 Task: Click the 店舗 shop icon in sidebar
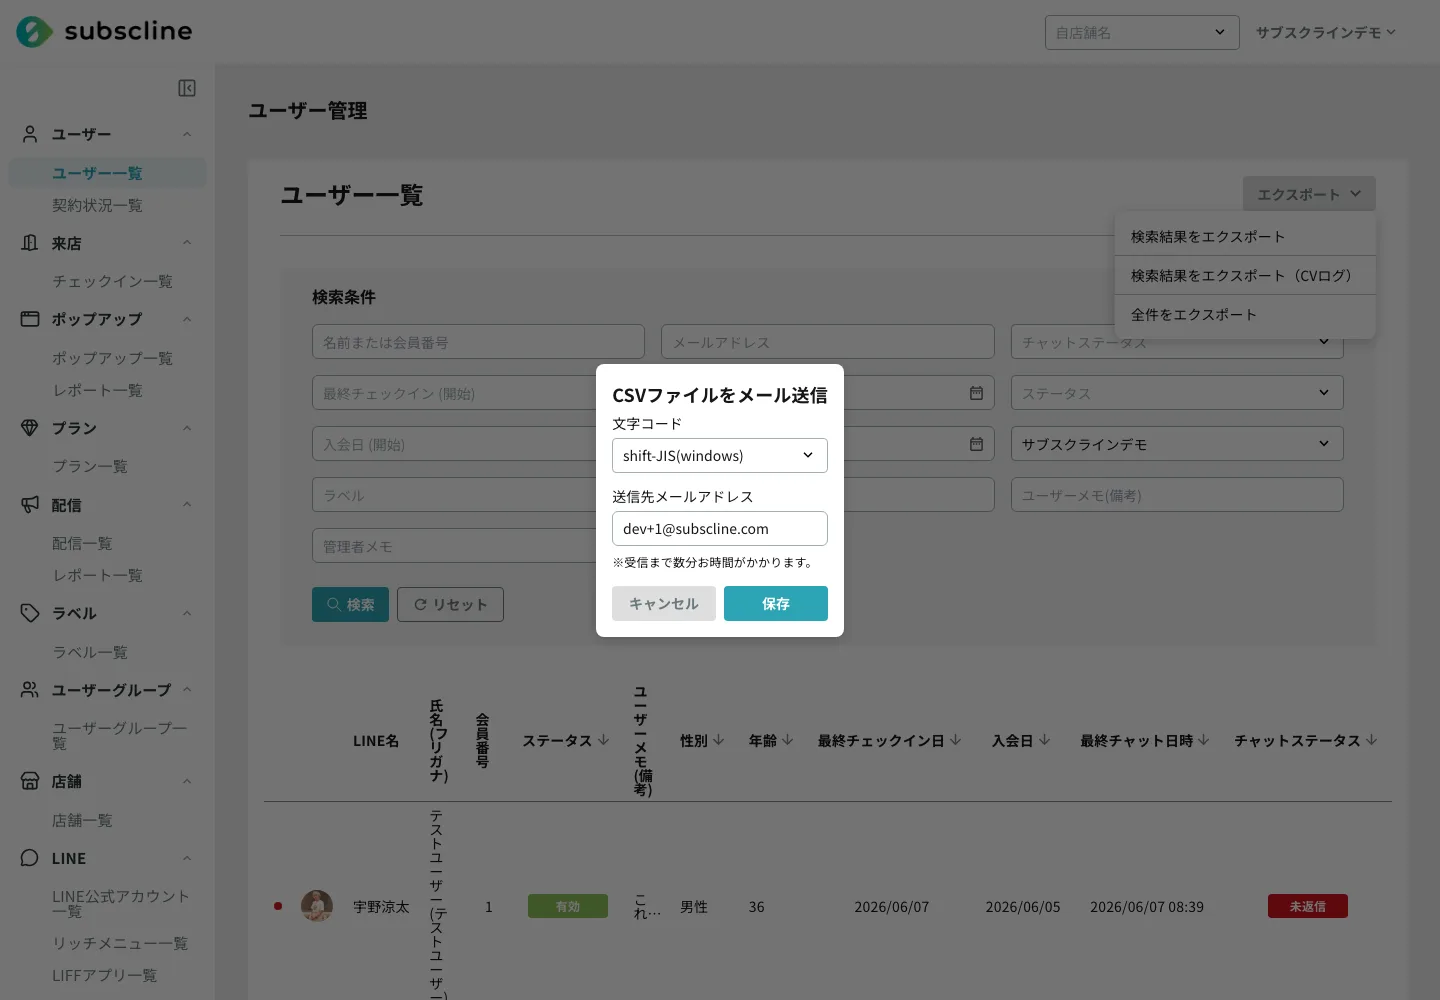point(30,781)
